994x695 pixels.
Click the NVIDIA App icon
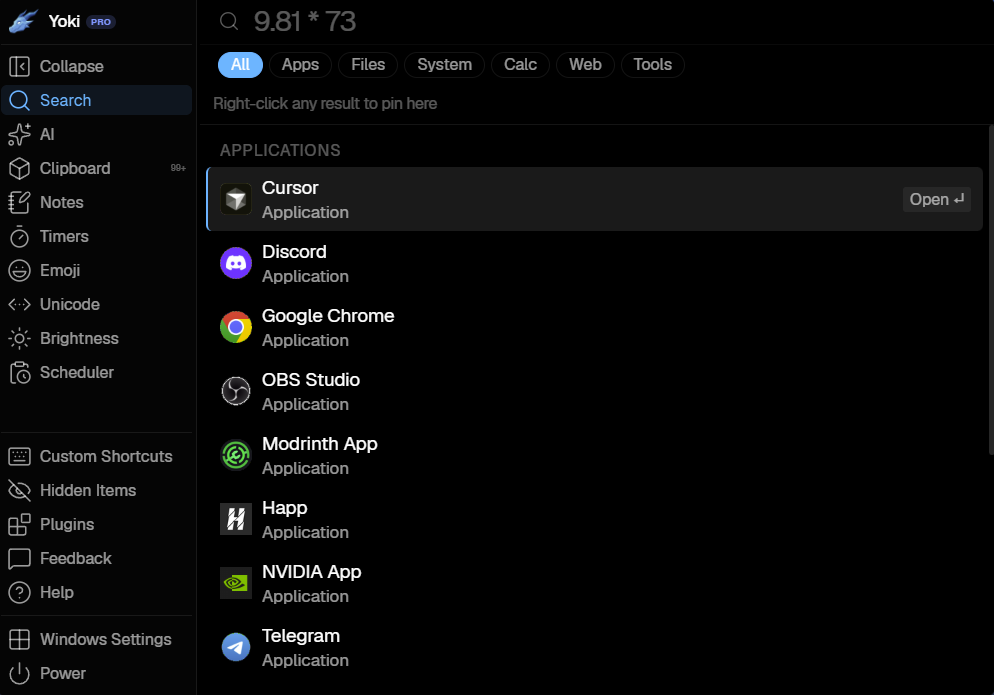(x=236, y=583)
